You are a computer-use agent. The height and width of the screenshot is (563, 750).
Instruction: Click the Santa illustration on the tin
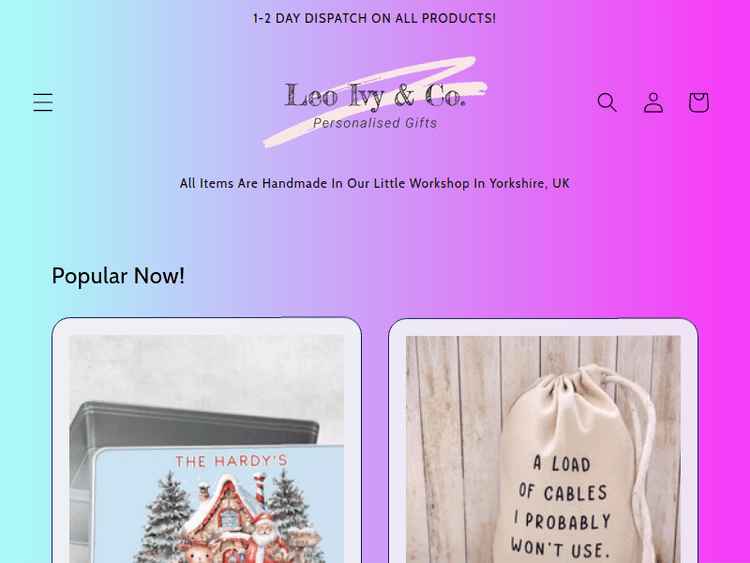pyautogui.click(x=264, y=536)
